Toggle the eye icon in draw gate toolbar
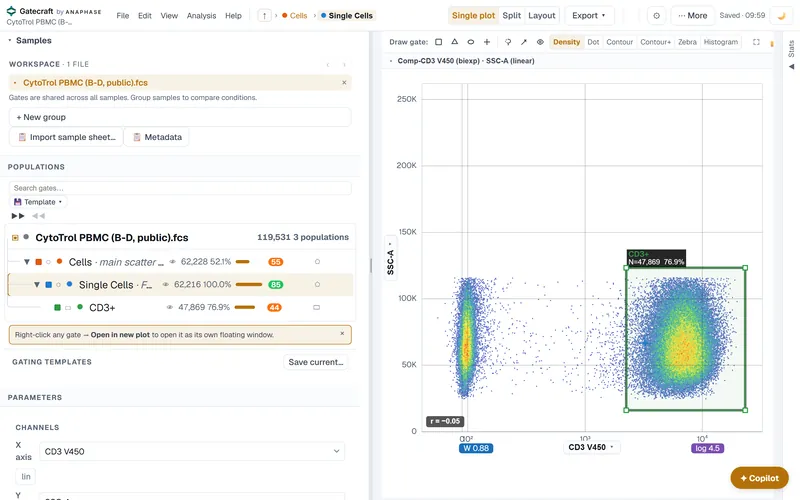Image resolution: width=800 pixels, height=500 pixels. 540,42
